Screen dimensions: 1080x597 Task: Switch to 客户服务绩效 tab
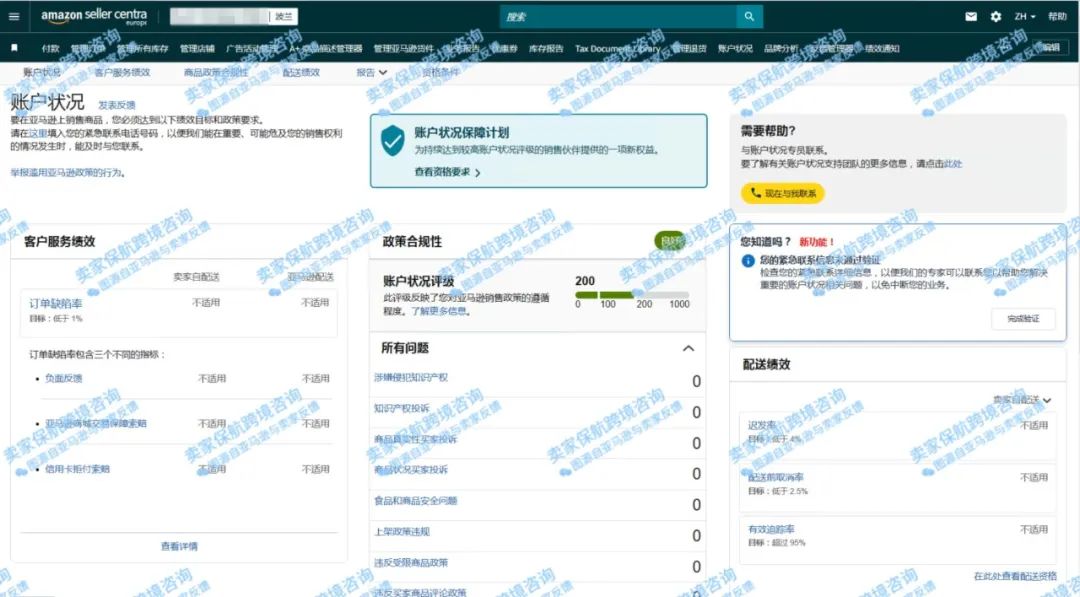pos(122,72)
